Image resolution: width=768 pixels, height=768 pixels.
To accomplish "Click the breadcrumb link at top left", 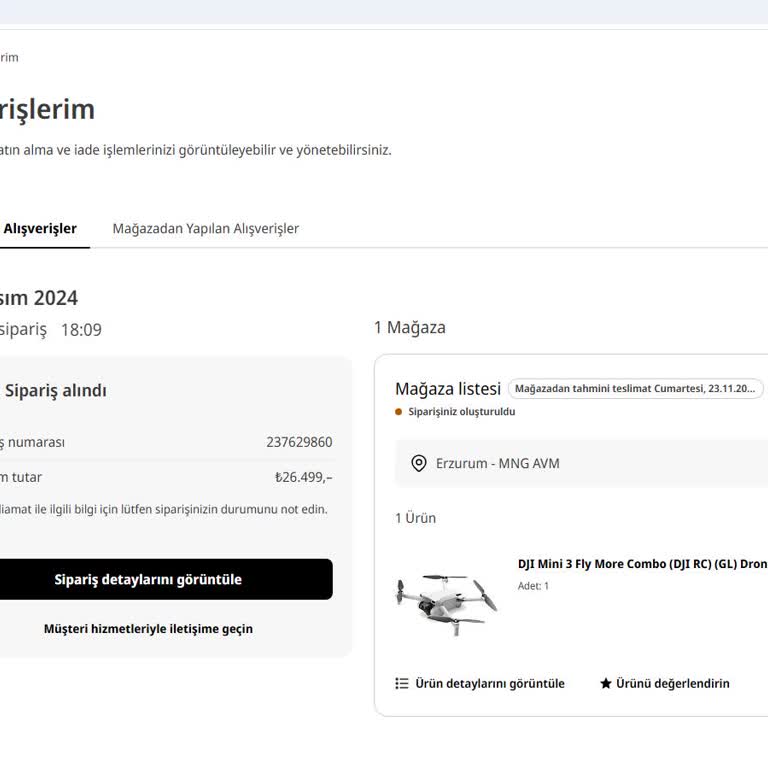I will (9, 57).
